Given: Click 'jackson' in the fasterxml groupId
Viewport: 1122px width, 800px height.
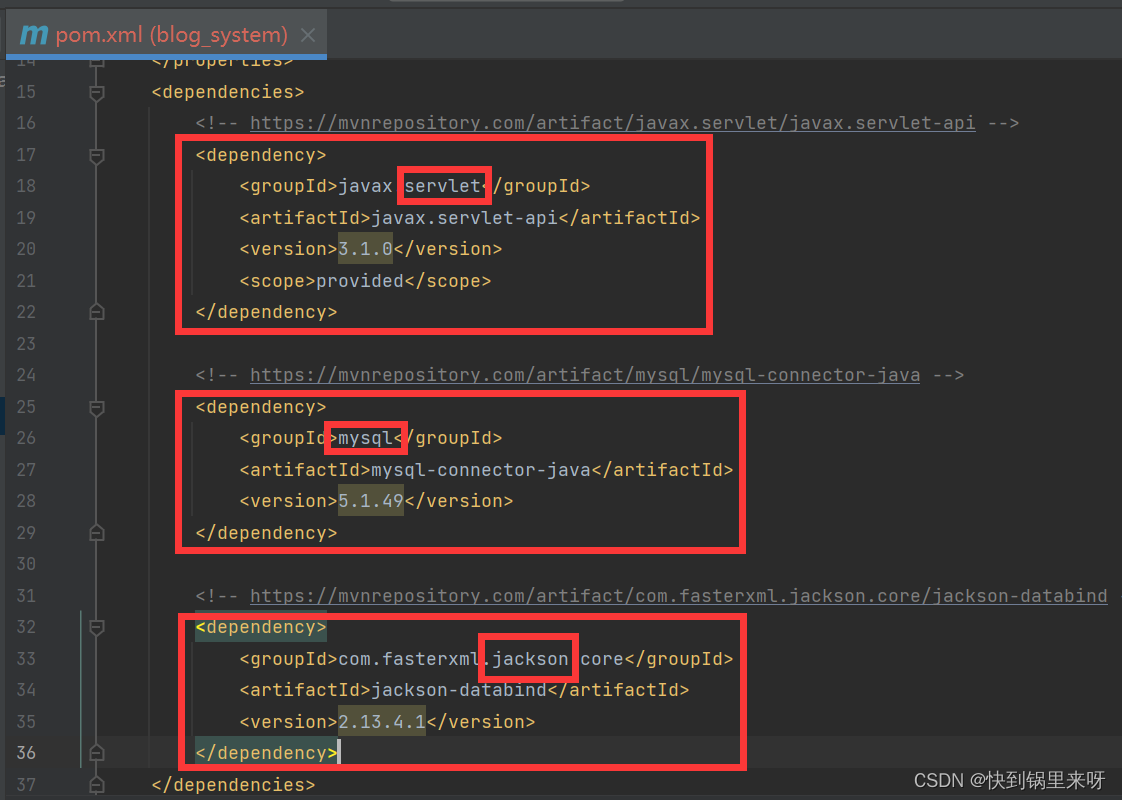Looking at the screenshot, I should click(x=530, y=658).
